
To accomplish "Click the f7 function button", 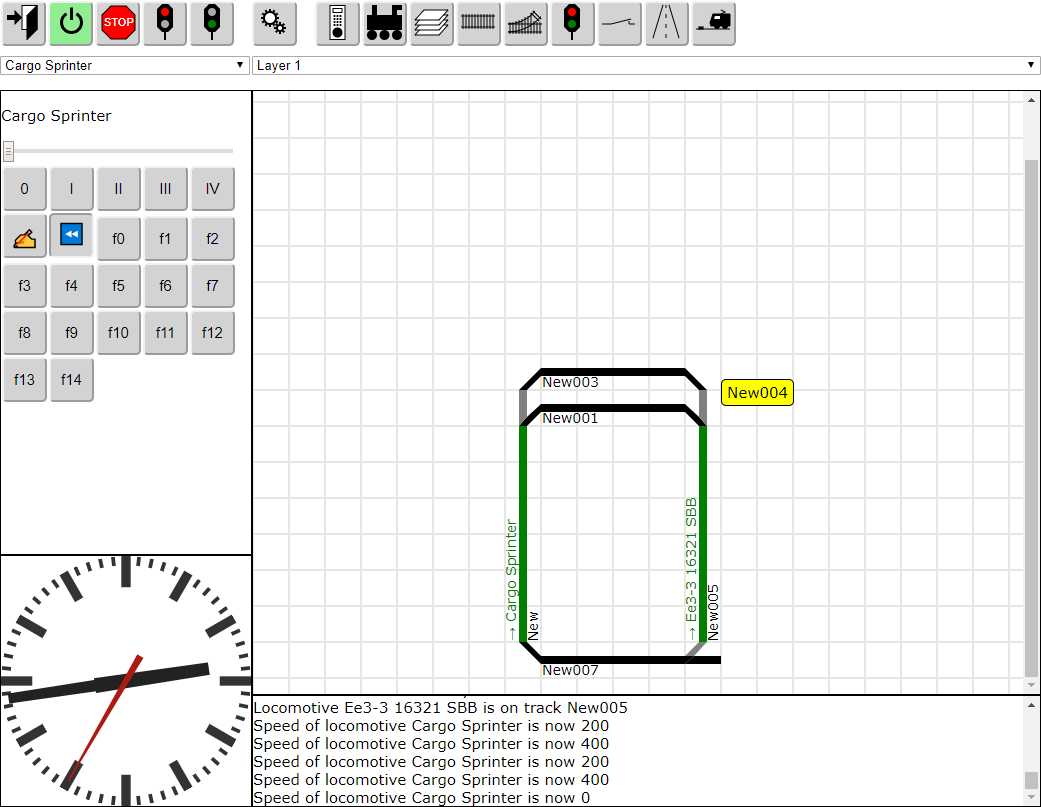I will [212, 285].
